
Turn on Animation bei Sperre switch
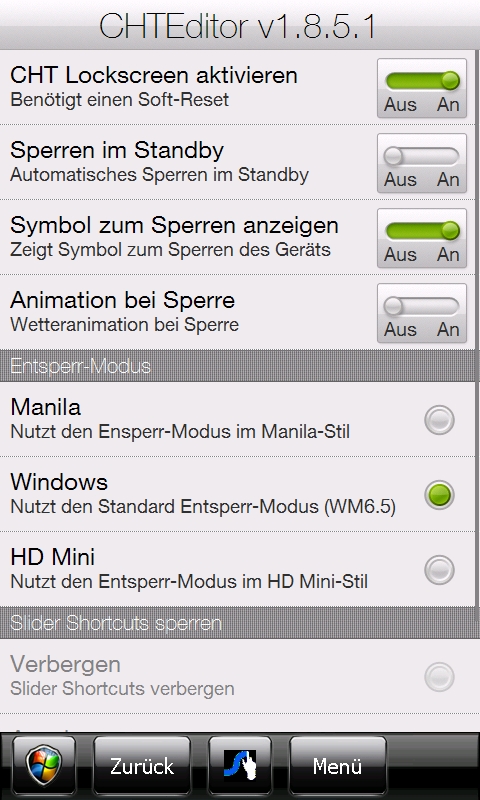(422, 313)
